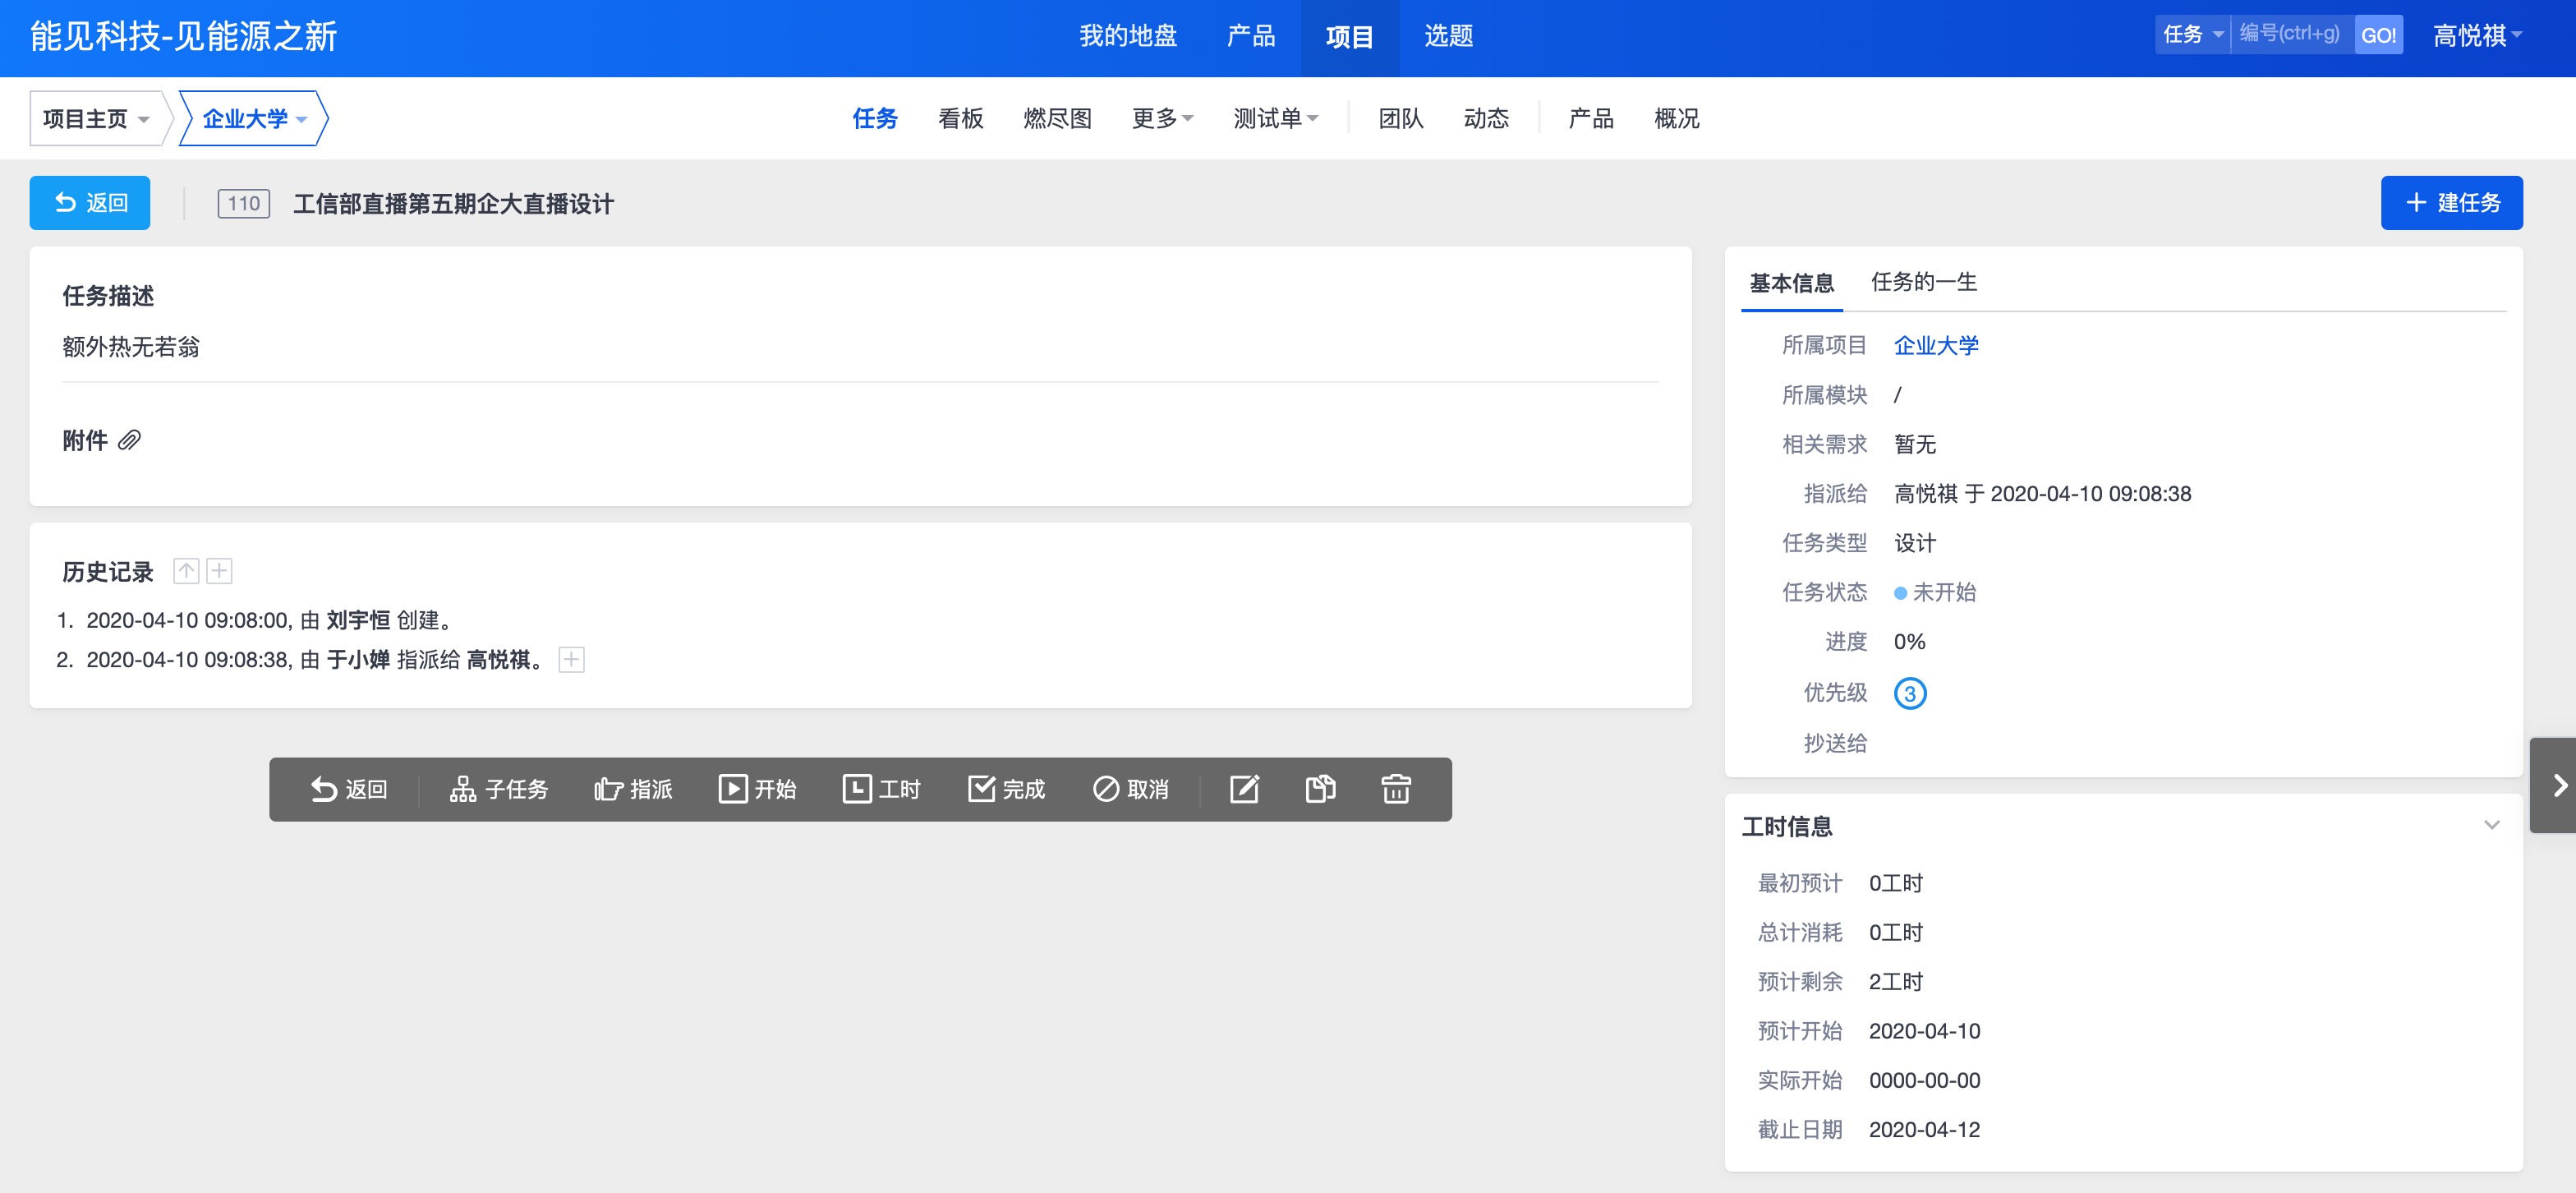Open 看板 in project navigation
Image resolution: width=2576 pixels, height=1193 pixels.
960,119
